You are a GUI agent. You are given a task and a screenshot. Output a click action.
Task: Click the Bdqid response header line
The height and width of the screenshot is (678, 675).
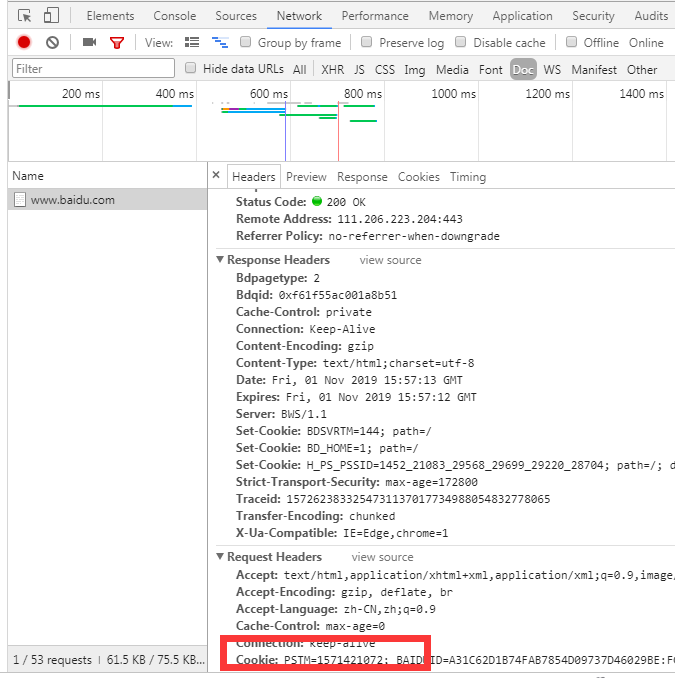(x=316, y=295)
